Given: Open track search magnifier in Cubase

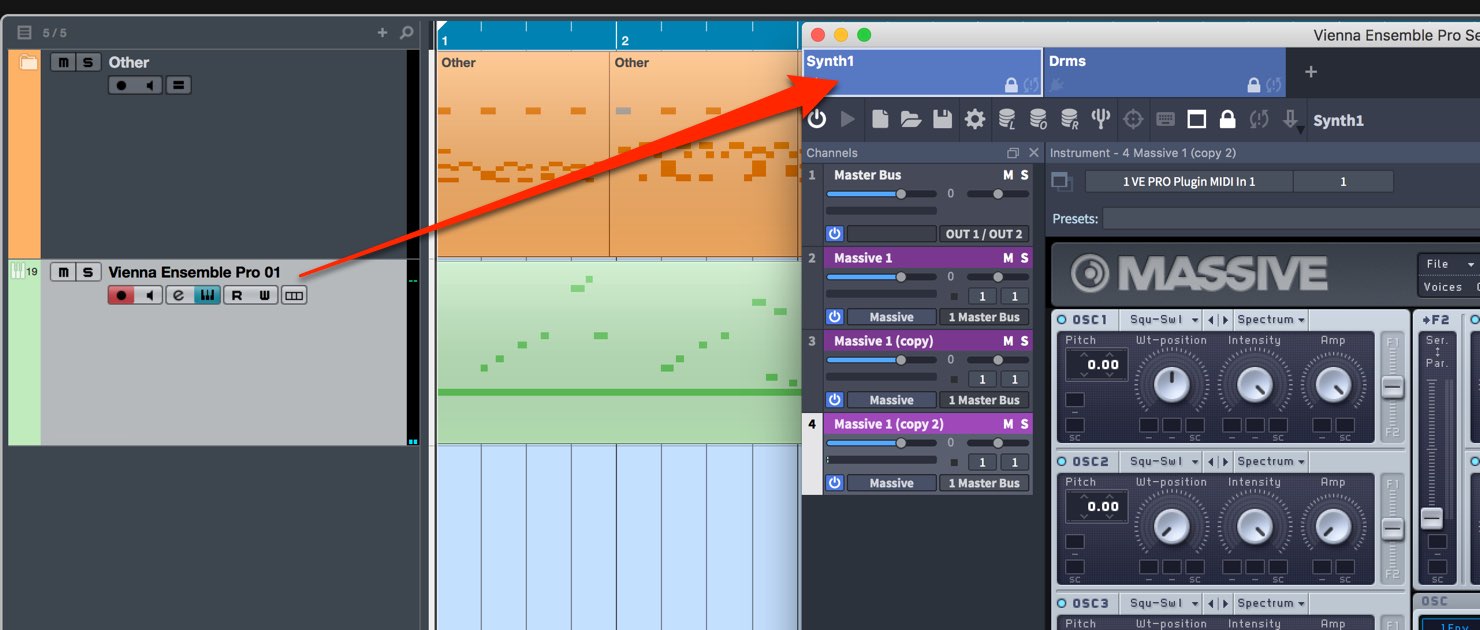Looking at the screenshot, I should pyautogui.click(x=406, y=33).
